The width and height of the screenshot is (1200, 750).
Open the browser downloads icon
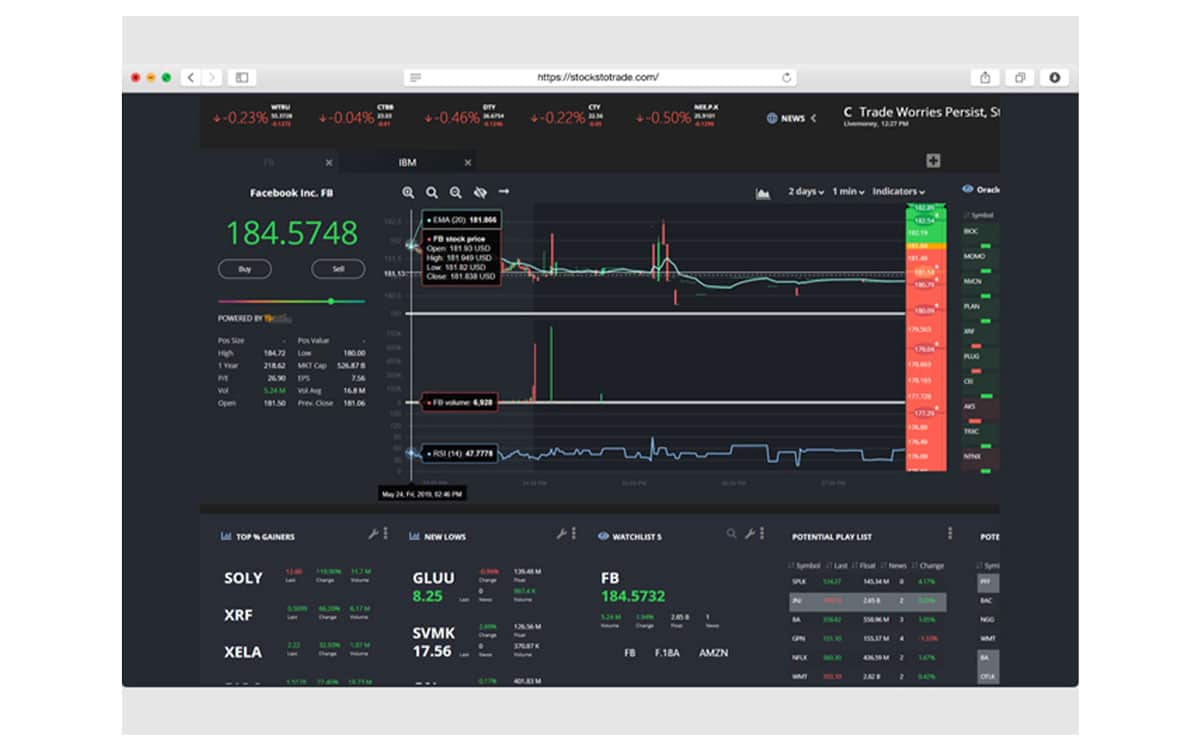tap(1055, 77)
